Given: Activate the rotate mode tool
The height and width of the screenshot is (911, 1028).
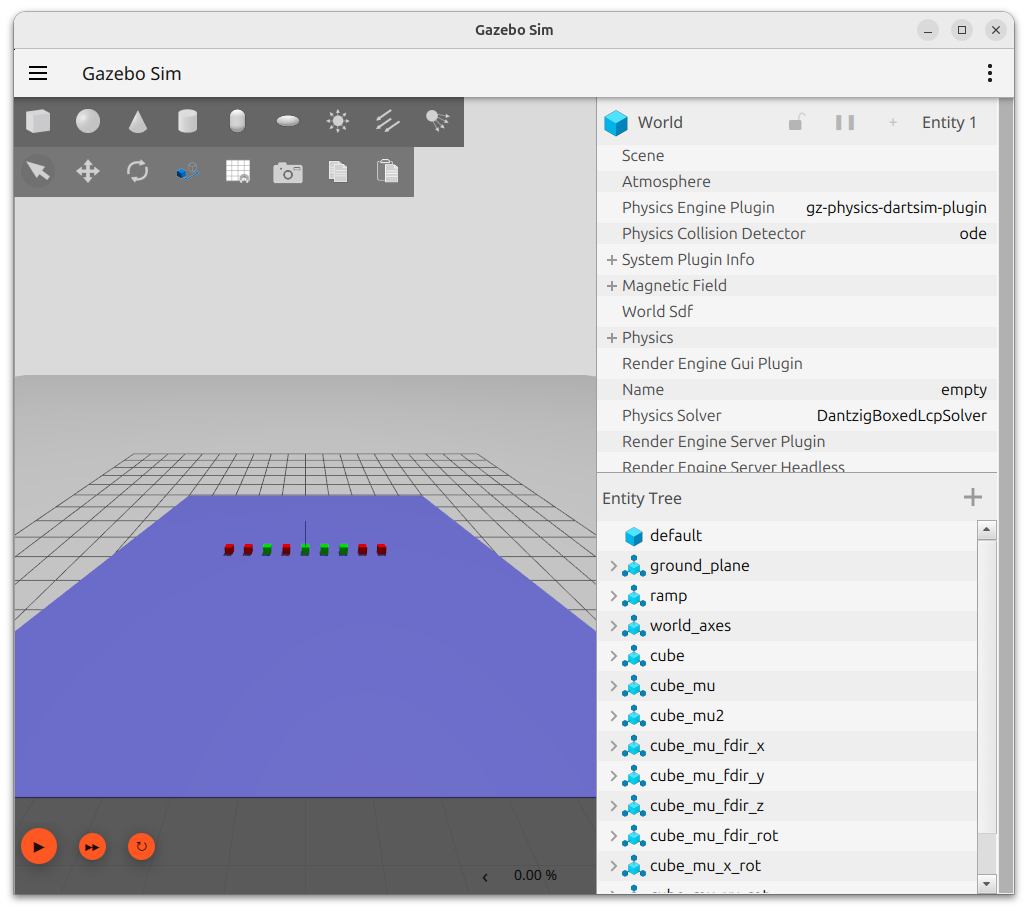Looking at the screenshot, I should [x=138, y=172].
